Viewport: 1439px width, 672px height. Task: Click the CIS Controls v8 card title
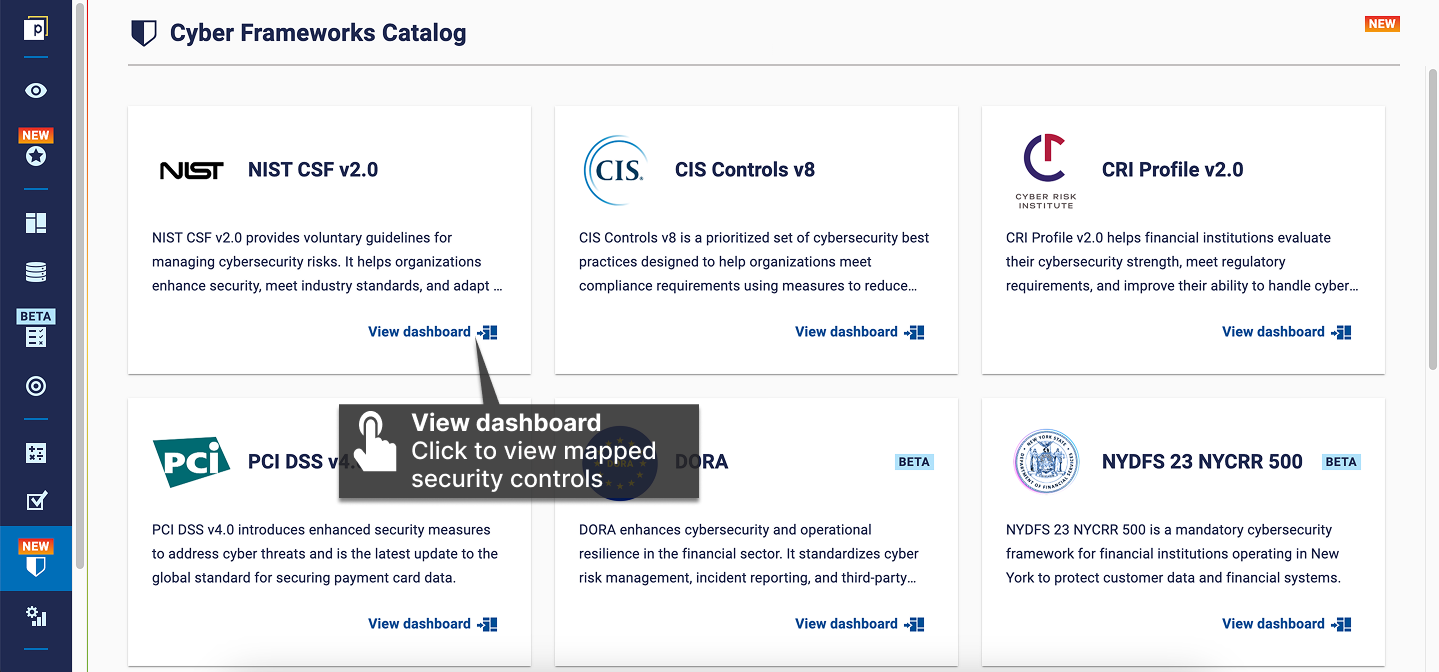point(745,170)
